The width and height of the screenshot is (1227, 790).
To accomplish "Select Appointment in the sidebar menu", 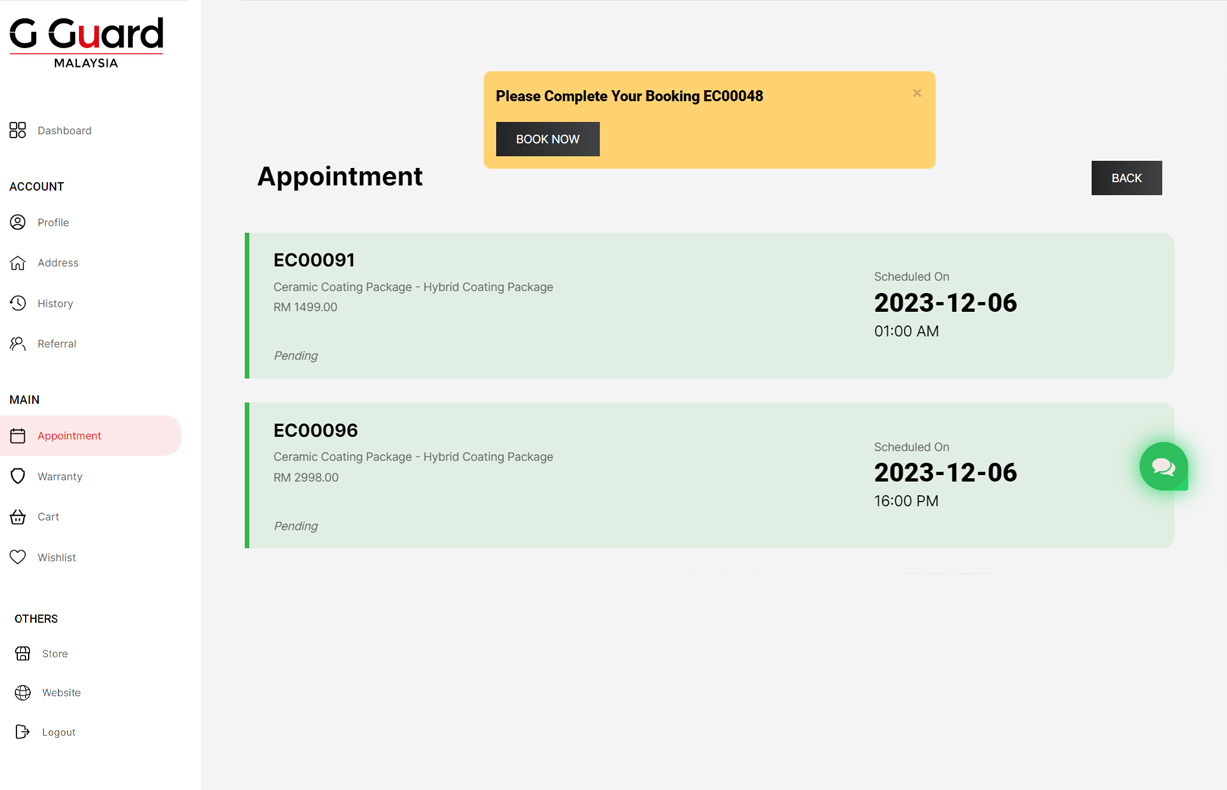I will pos(69,436).
